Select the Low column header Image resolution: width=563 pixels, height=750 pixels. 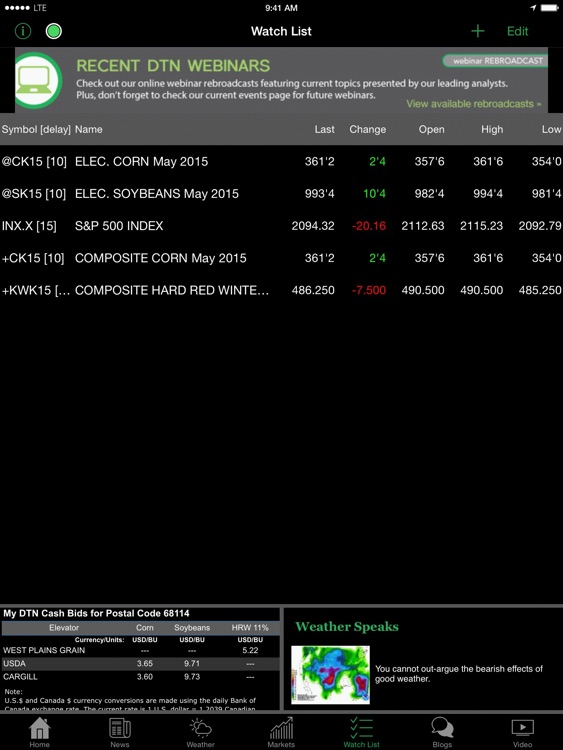551,129
